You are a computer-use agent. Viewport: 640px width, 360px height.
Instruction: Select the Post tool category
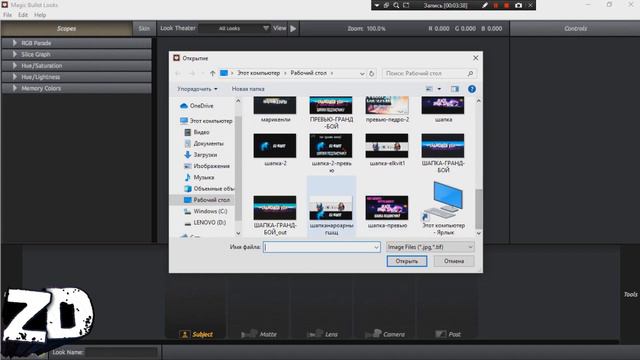pos(448,334)
